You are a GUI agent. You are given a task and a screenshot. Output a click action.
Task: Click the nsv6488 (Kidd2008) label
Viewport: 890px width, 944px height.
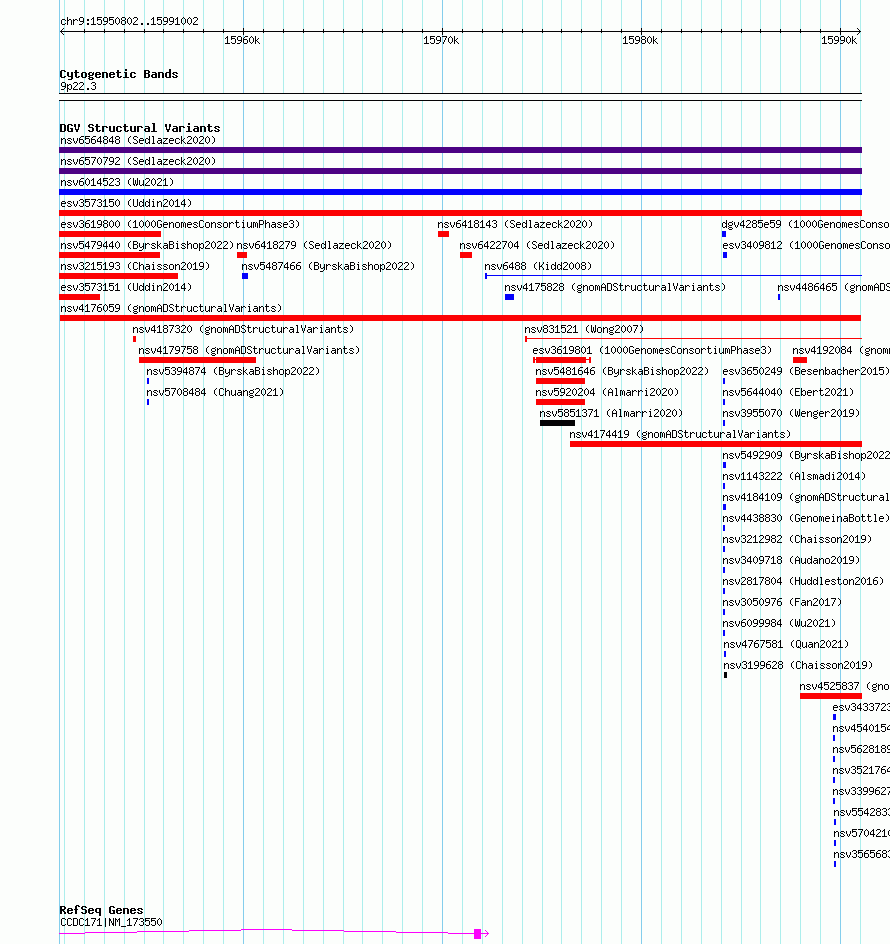(x=538, y=267)
